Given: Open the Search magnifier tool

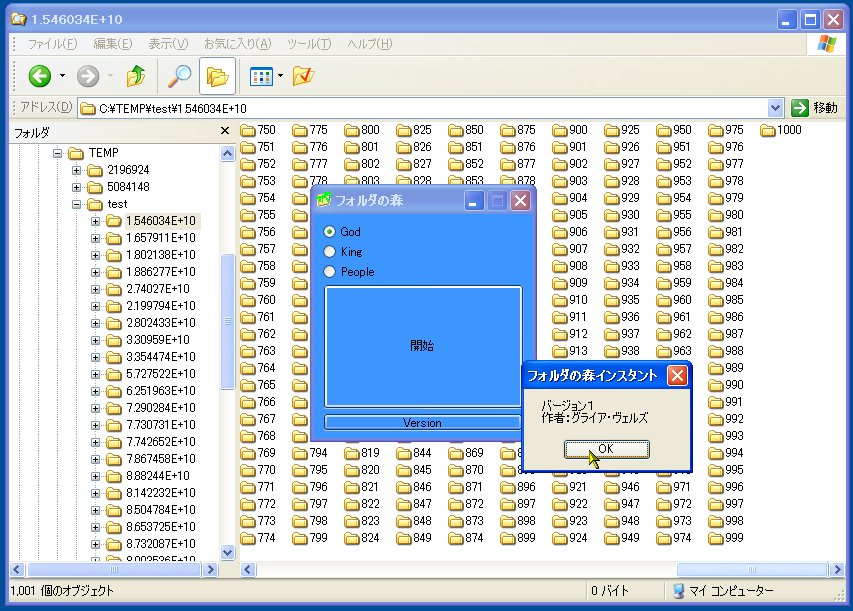Looking at the screenshot, I should point(179,76).
